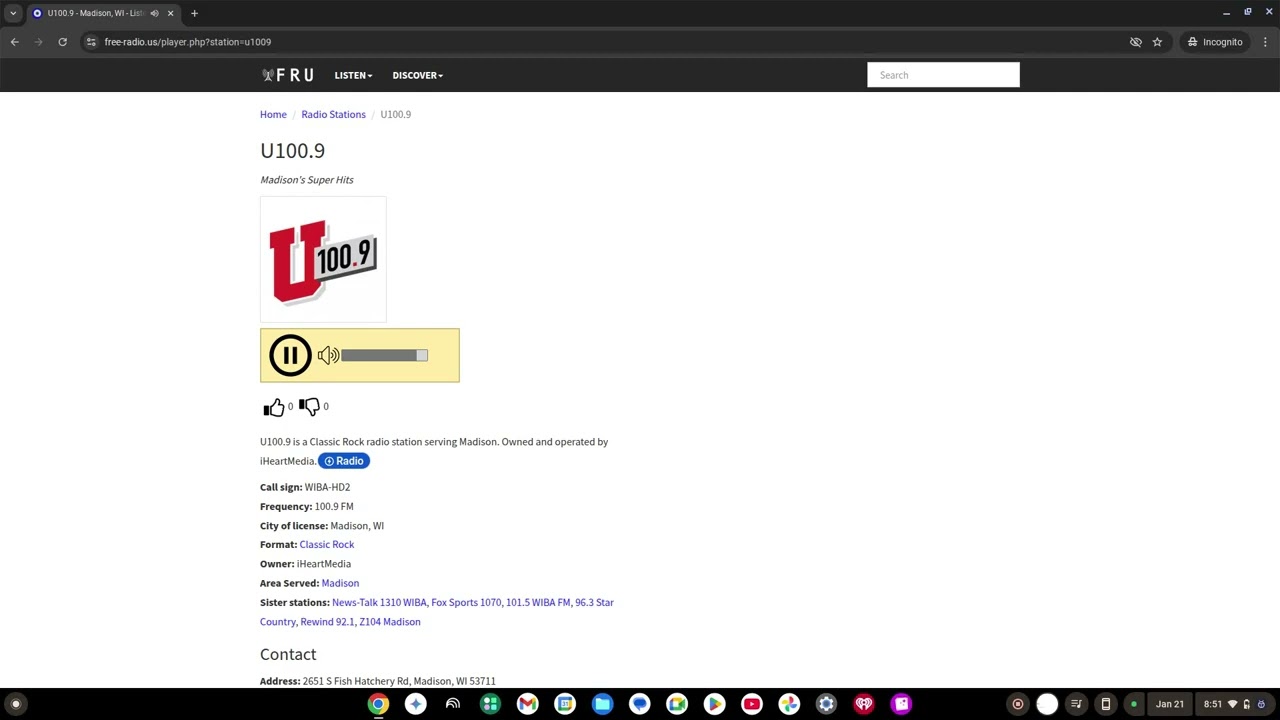The image size is (1280, 720).
Task: Open the Jan 21 calendar date
Action: point(1170,704)
